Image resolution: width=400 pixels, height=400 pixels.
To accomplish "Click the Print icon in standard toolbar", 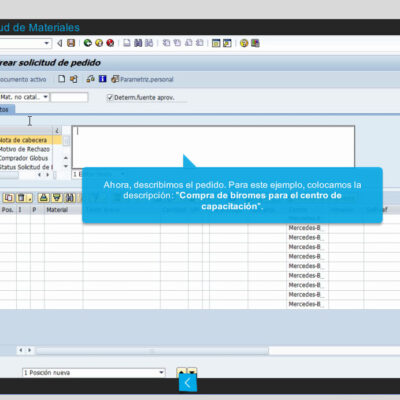I will click(127, 43).
